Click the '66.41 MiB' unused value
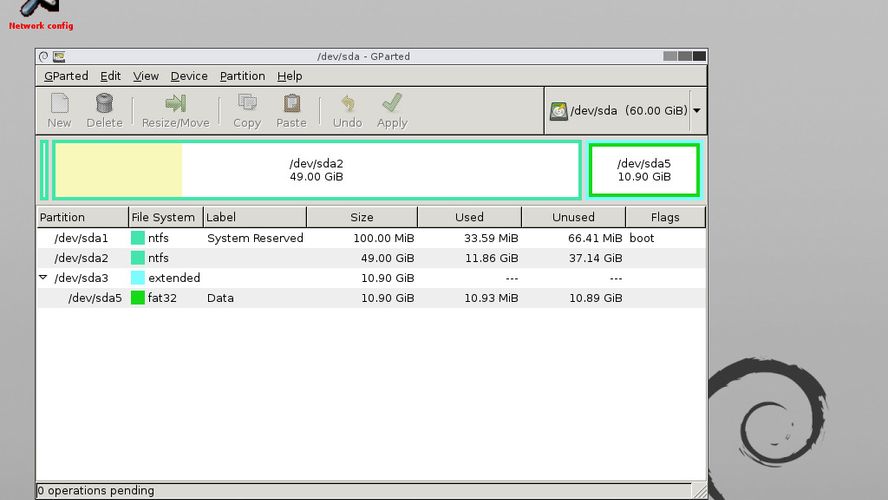This screenshot has height=500, width=888. coord(595,238)
